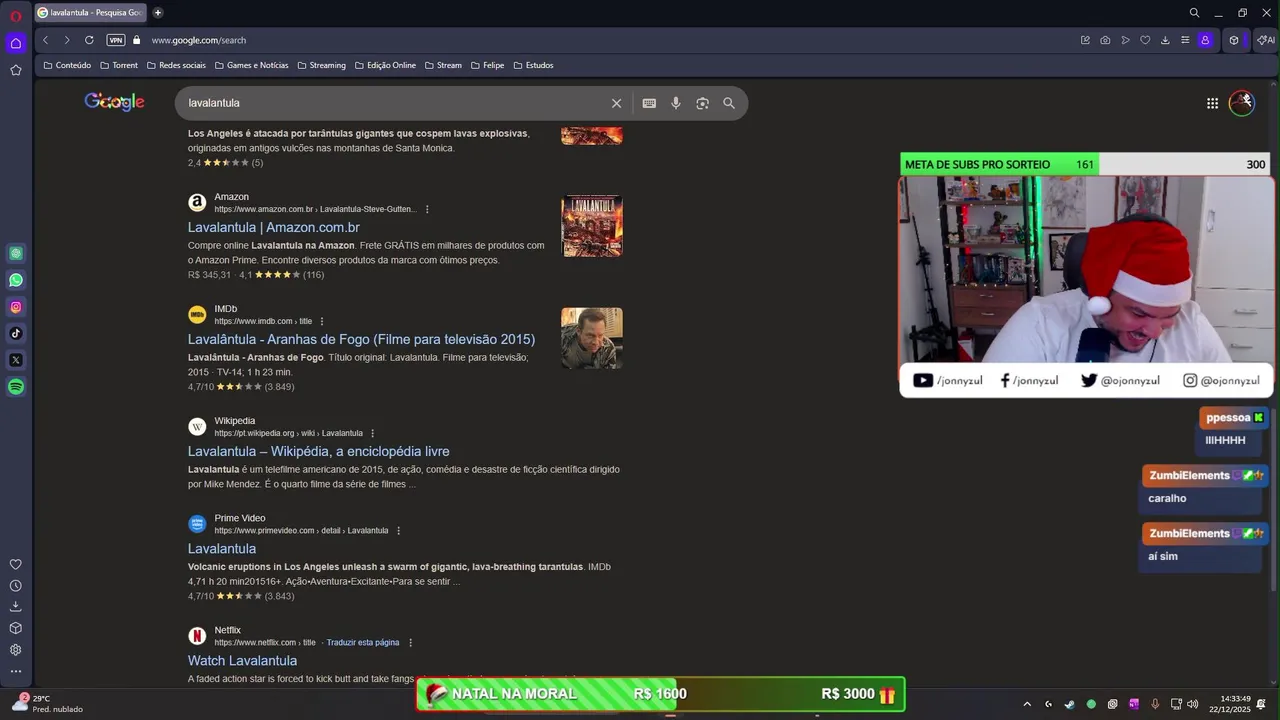Screen dimensions: 1280x720
Task: Open sidebar settings gear icon
Action: click(x=15, y=650)
